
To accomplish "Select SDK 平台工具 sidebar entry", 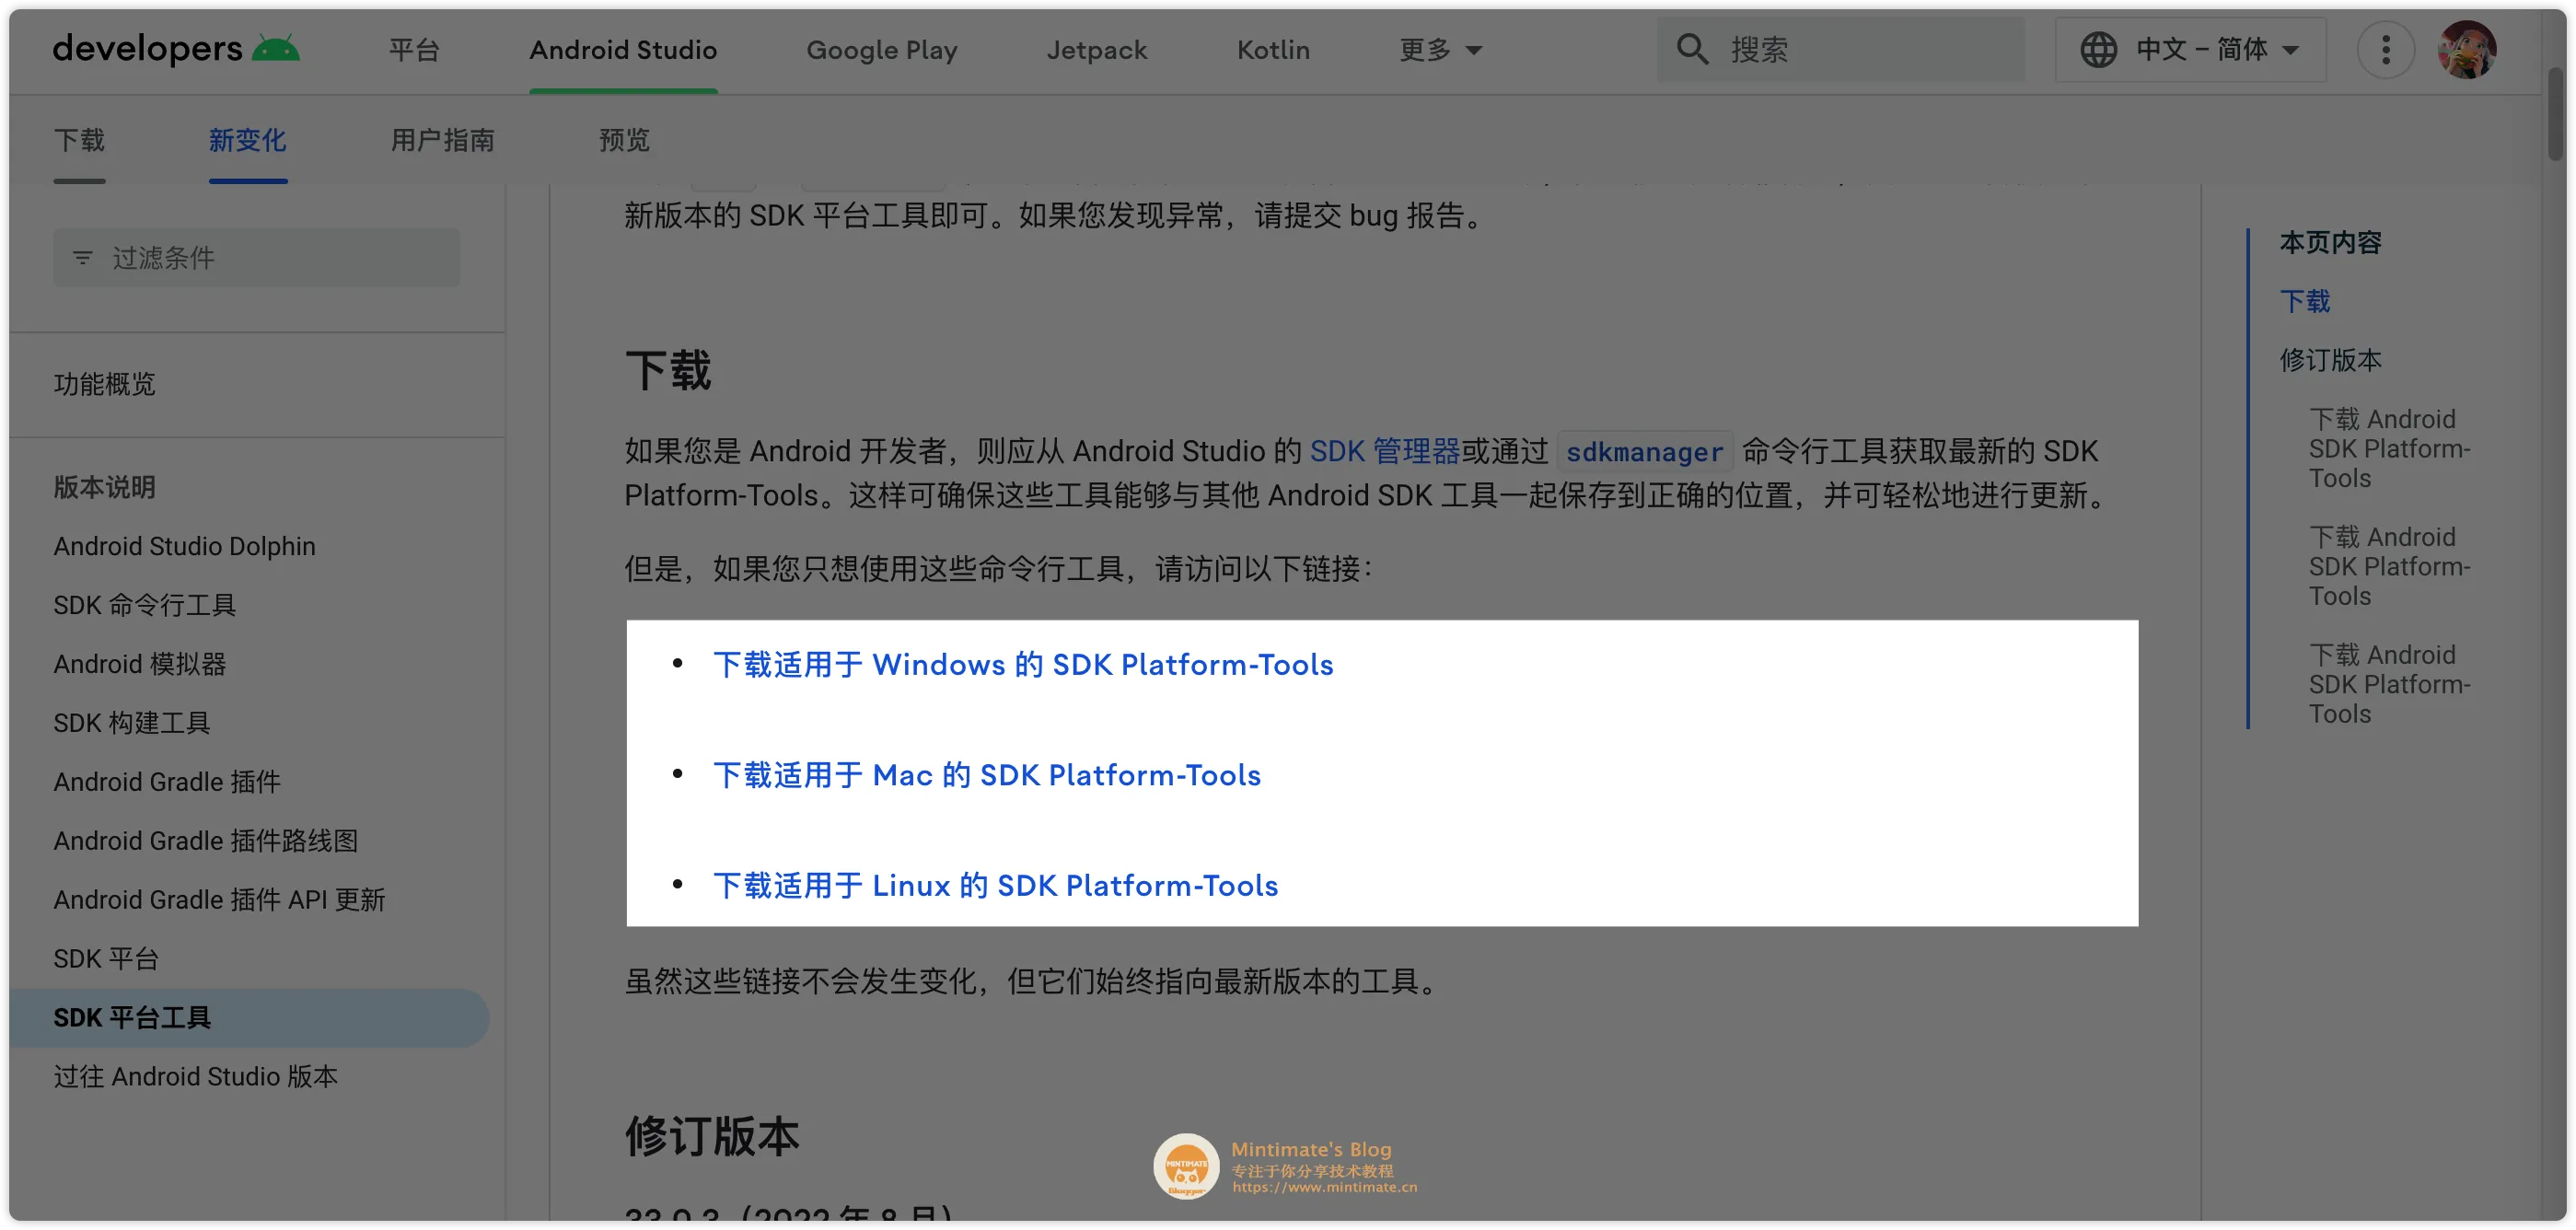I will click(249, 1018).
